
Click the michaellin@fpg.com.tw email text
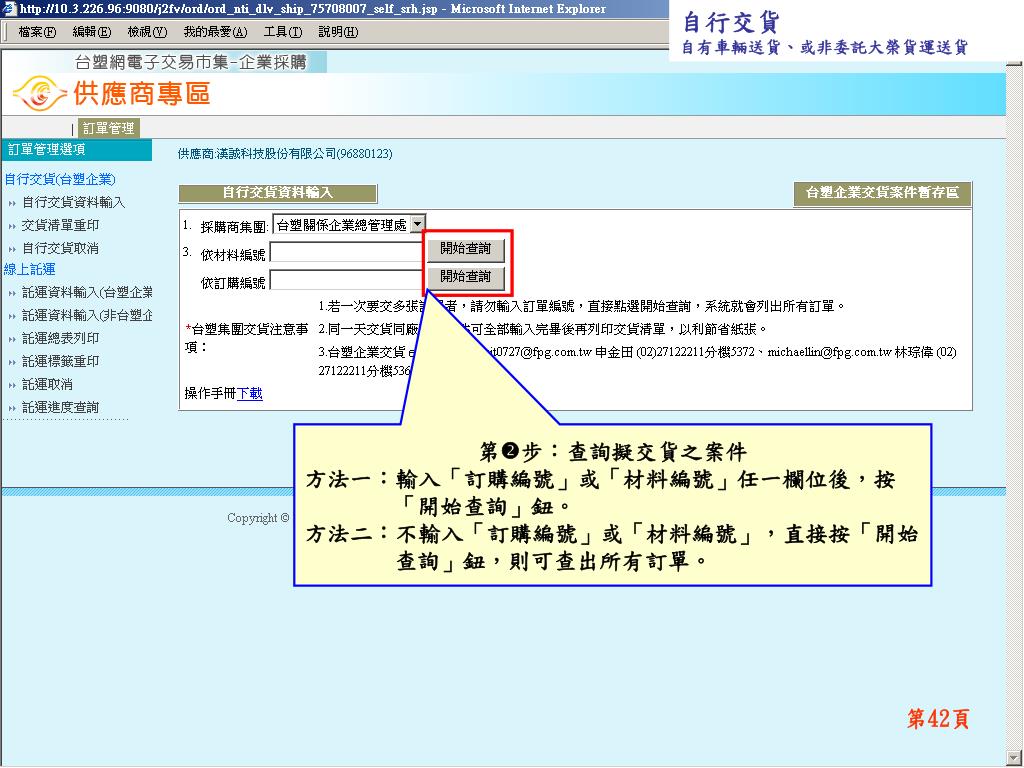point(829,352)
